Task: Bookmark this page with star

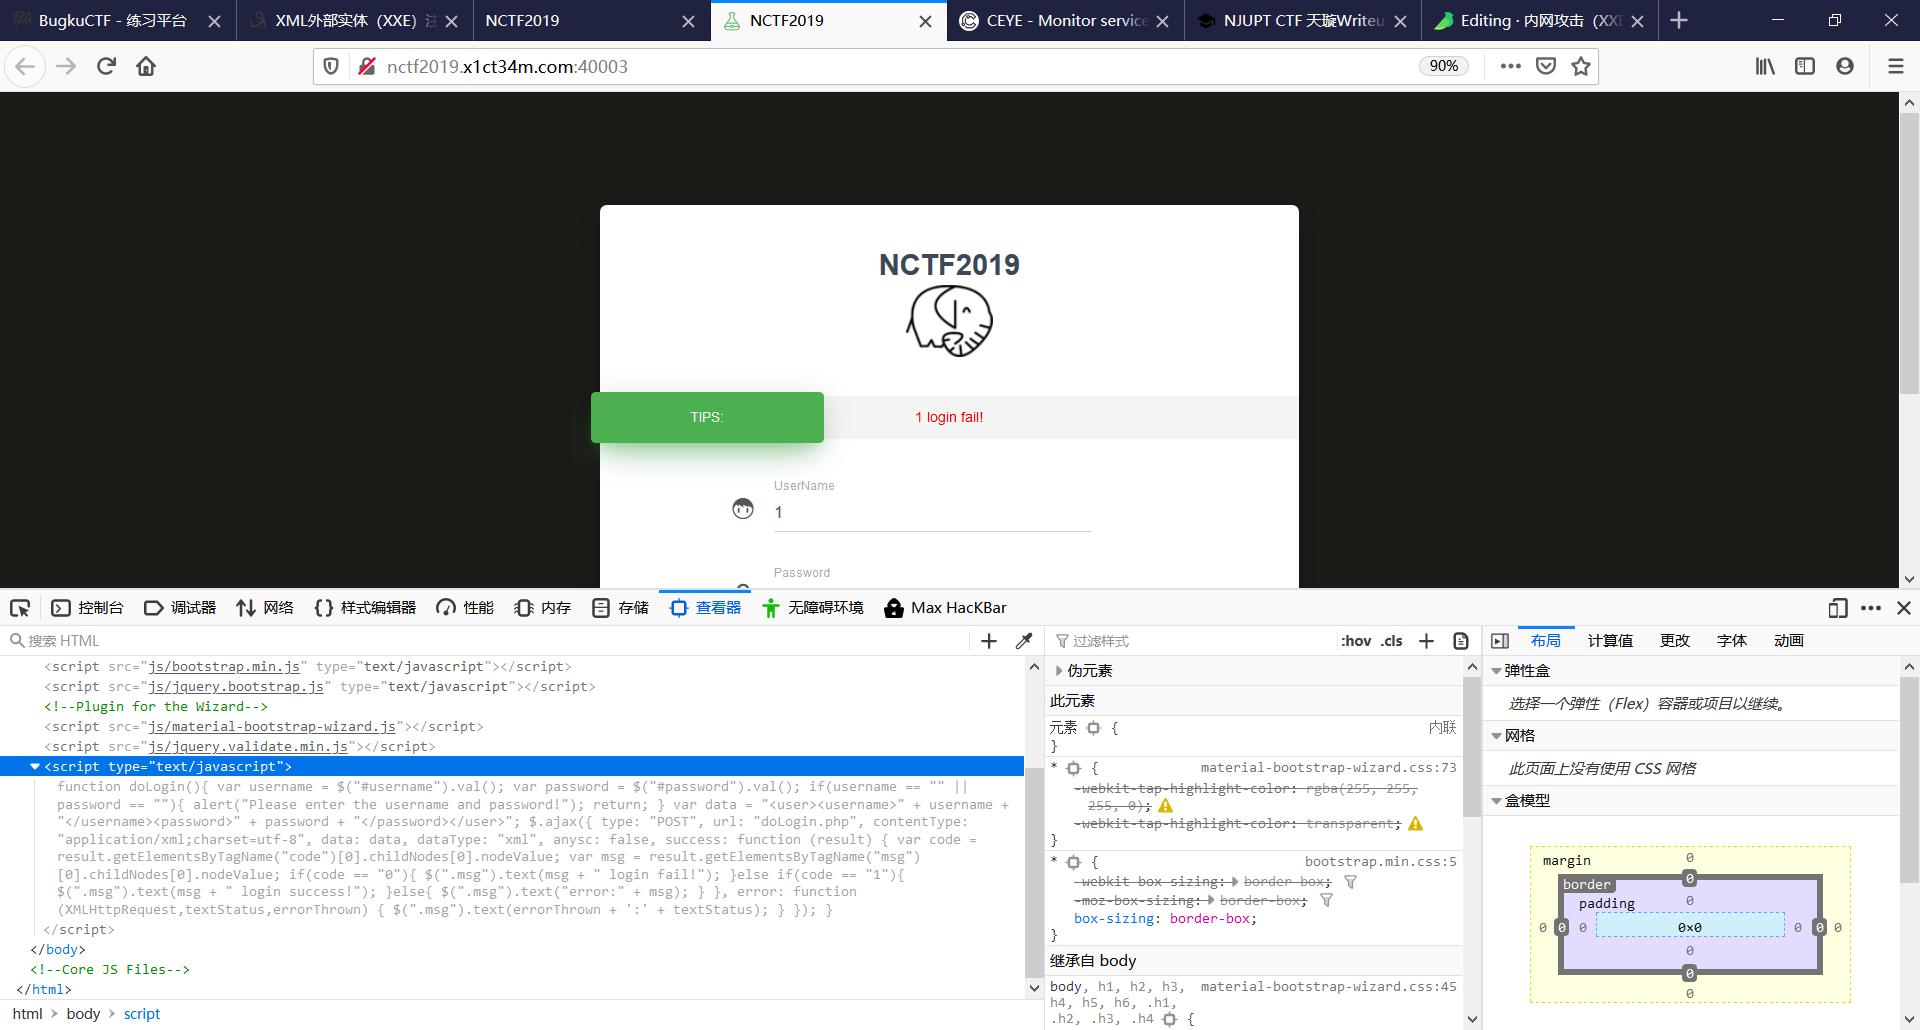Action: (x=1581, y=67)
